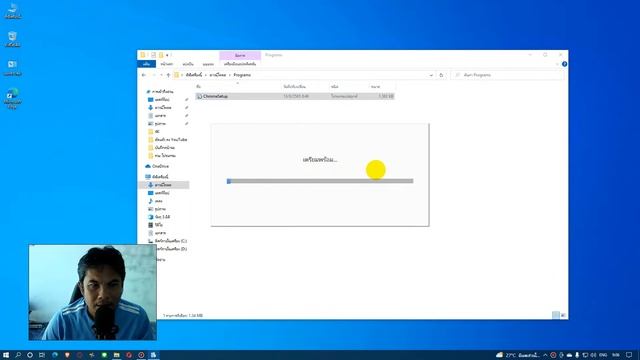Click microphone icon in system tray
The height and width of the screenshot is (360, 640).
point(577,355)
